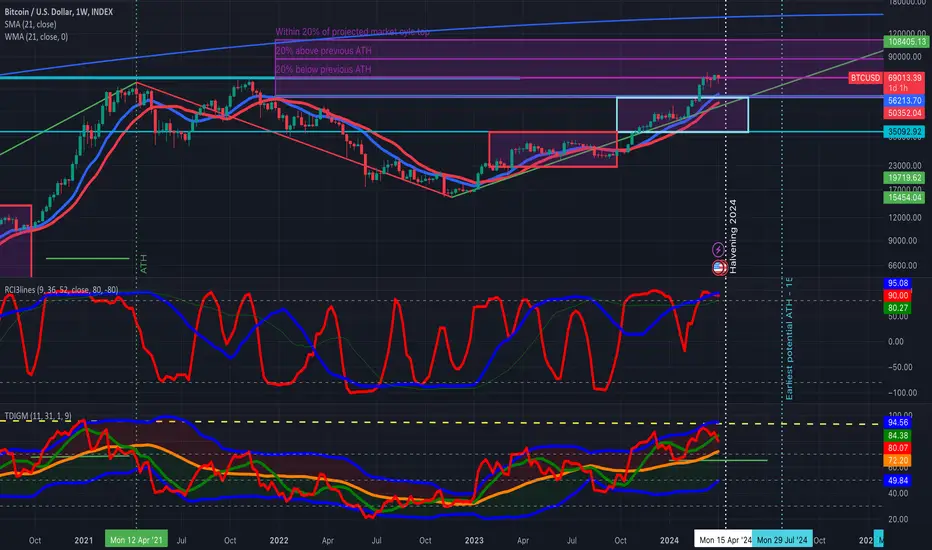Click the BTCUSD symbol price label

(x=865, y=78)
